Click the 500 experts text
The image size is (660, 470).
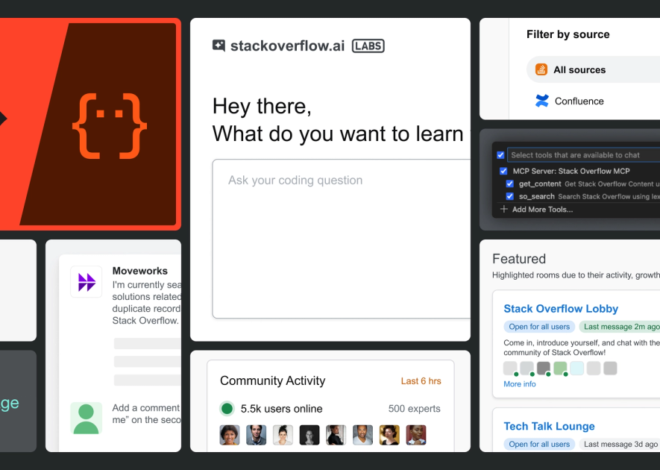coord(414,409)
